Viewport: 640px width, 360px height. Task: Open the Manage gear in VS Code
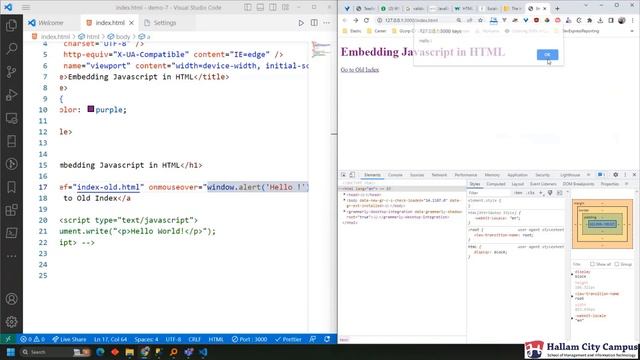click(11, 322)
